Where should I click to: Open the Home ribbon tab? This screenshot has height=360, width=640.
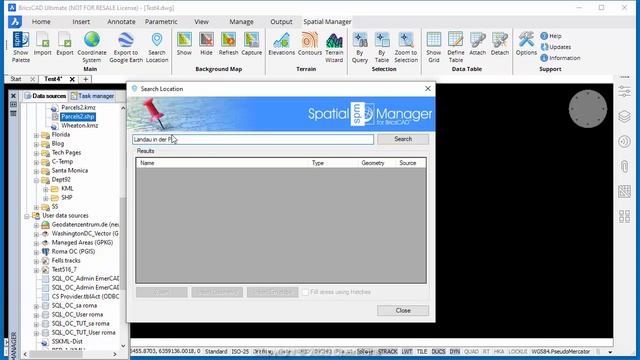click(x=41, y=22)
